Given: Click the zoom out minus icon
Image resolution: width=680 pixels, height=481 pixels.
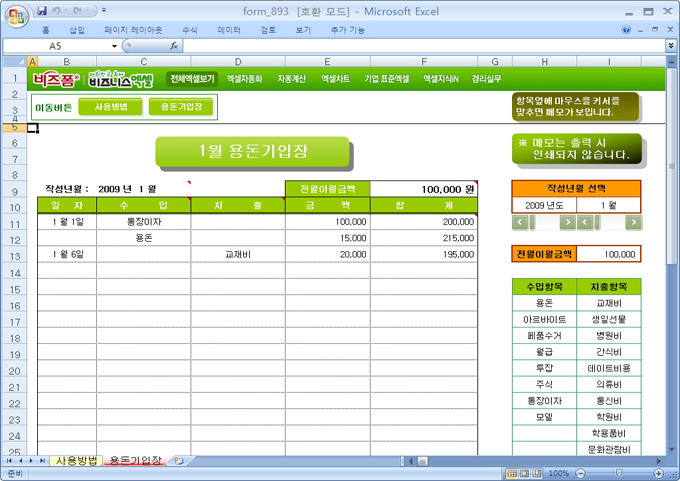Looking at the screenshot, I should [578, 473].
